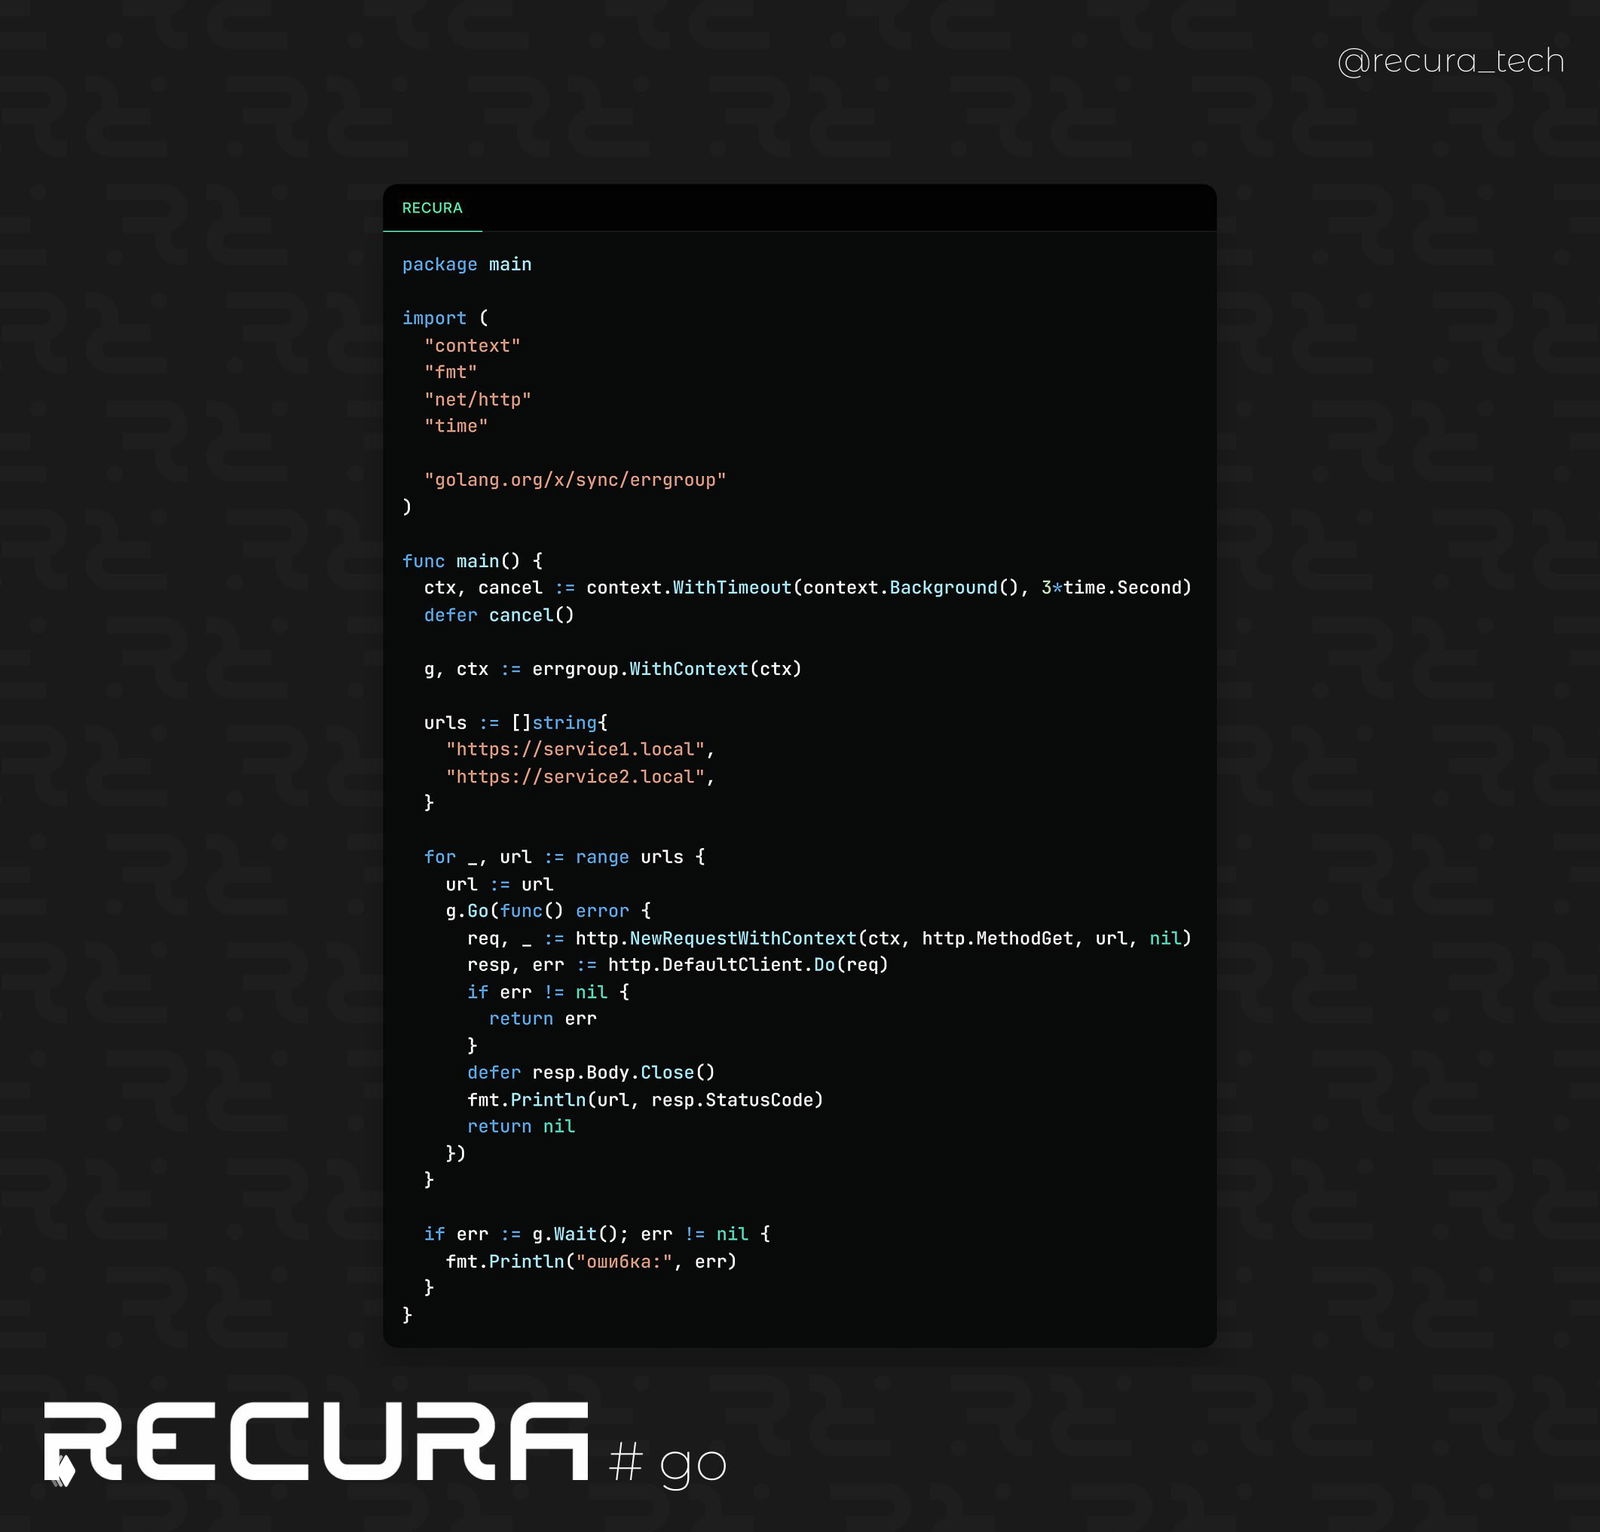The width and height of the screenshot is (1600, 1532).
Task: Open the @recura_tech handle
Action: [x=1450, y=61]
